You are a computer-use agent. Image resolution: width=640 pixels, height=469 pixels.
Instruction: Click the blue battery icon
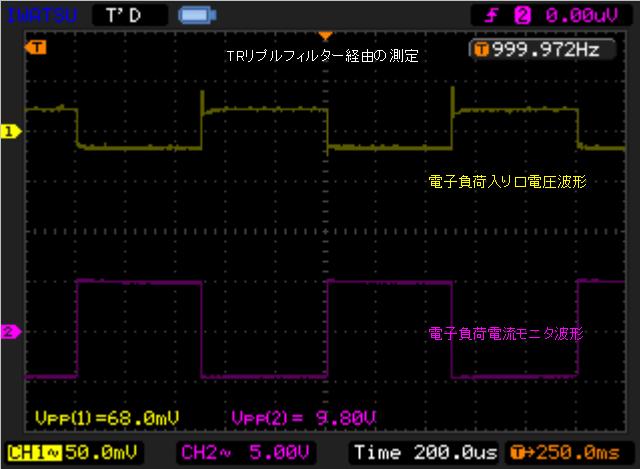197,16
